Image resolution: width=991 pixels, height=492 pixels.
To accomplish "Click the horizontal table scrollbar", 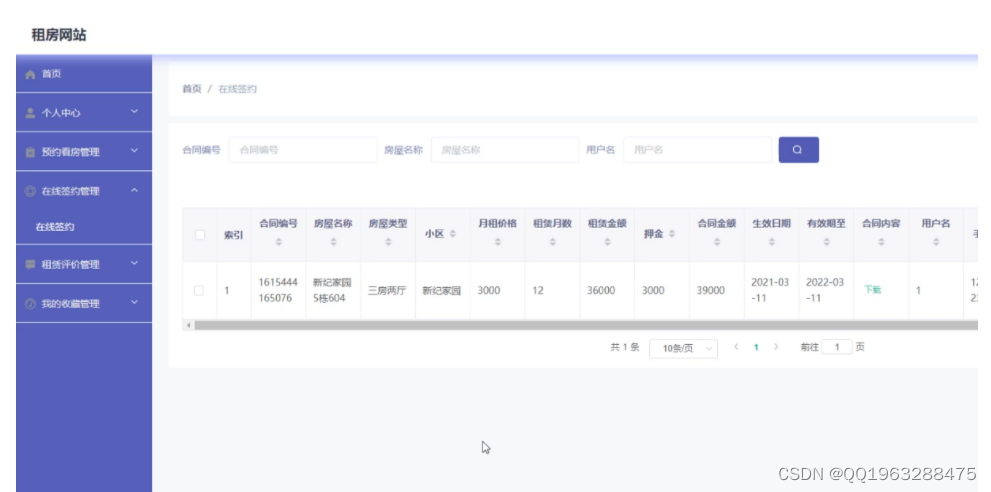I will [580, 325].
